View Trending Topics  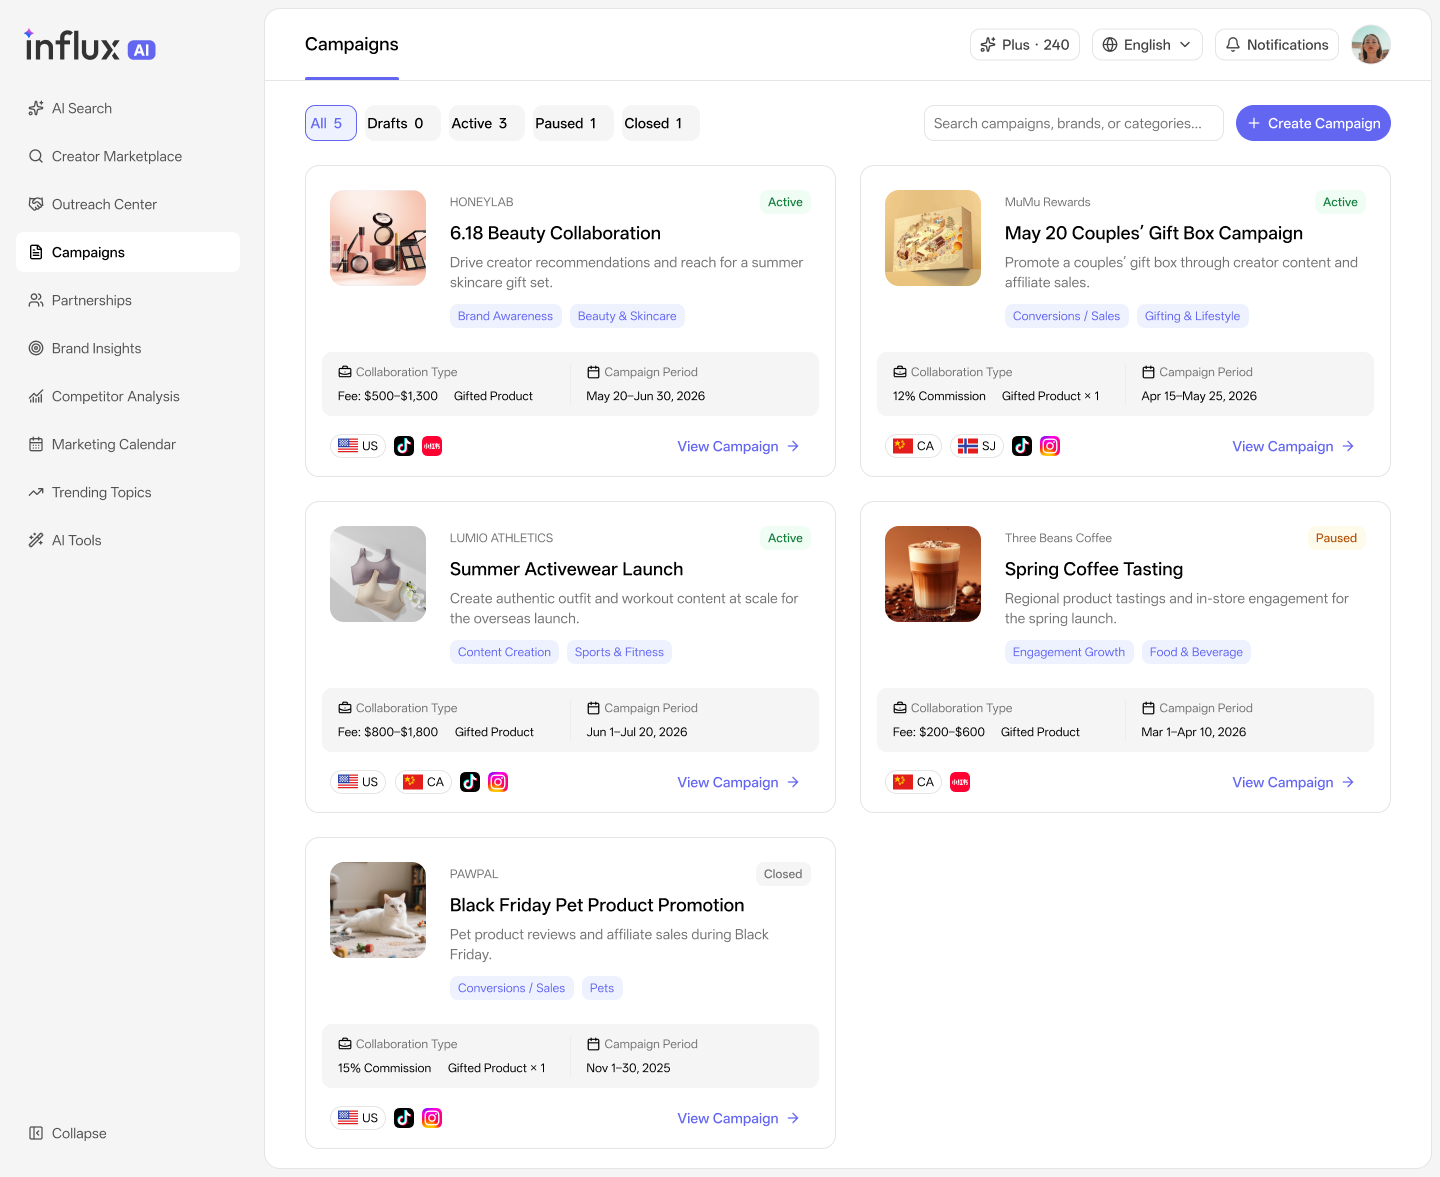click(x=128, y=492)
